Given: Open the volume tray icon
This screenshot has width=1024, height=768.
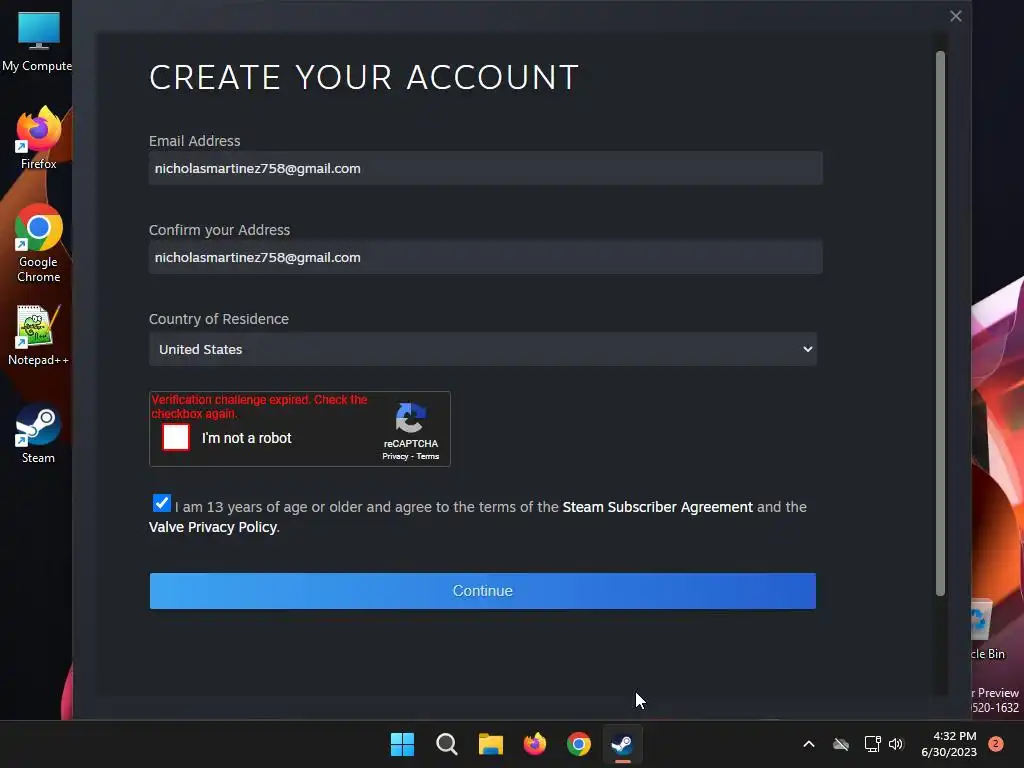Looking at the screenshot, I should point(896,744).
